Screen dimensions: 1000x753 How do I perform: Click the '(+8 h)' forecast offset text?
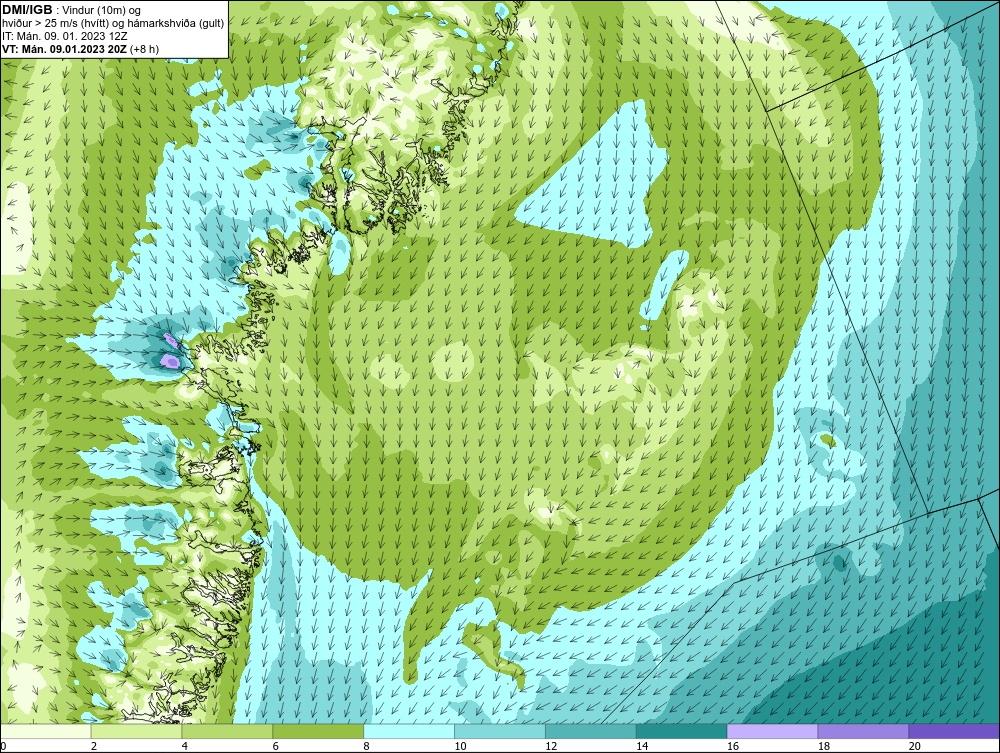(x=144, y=48)
